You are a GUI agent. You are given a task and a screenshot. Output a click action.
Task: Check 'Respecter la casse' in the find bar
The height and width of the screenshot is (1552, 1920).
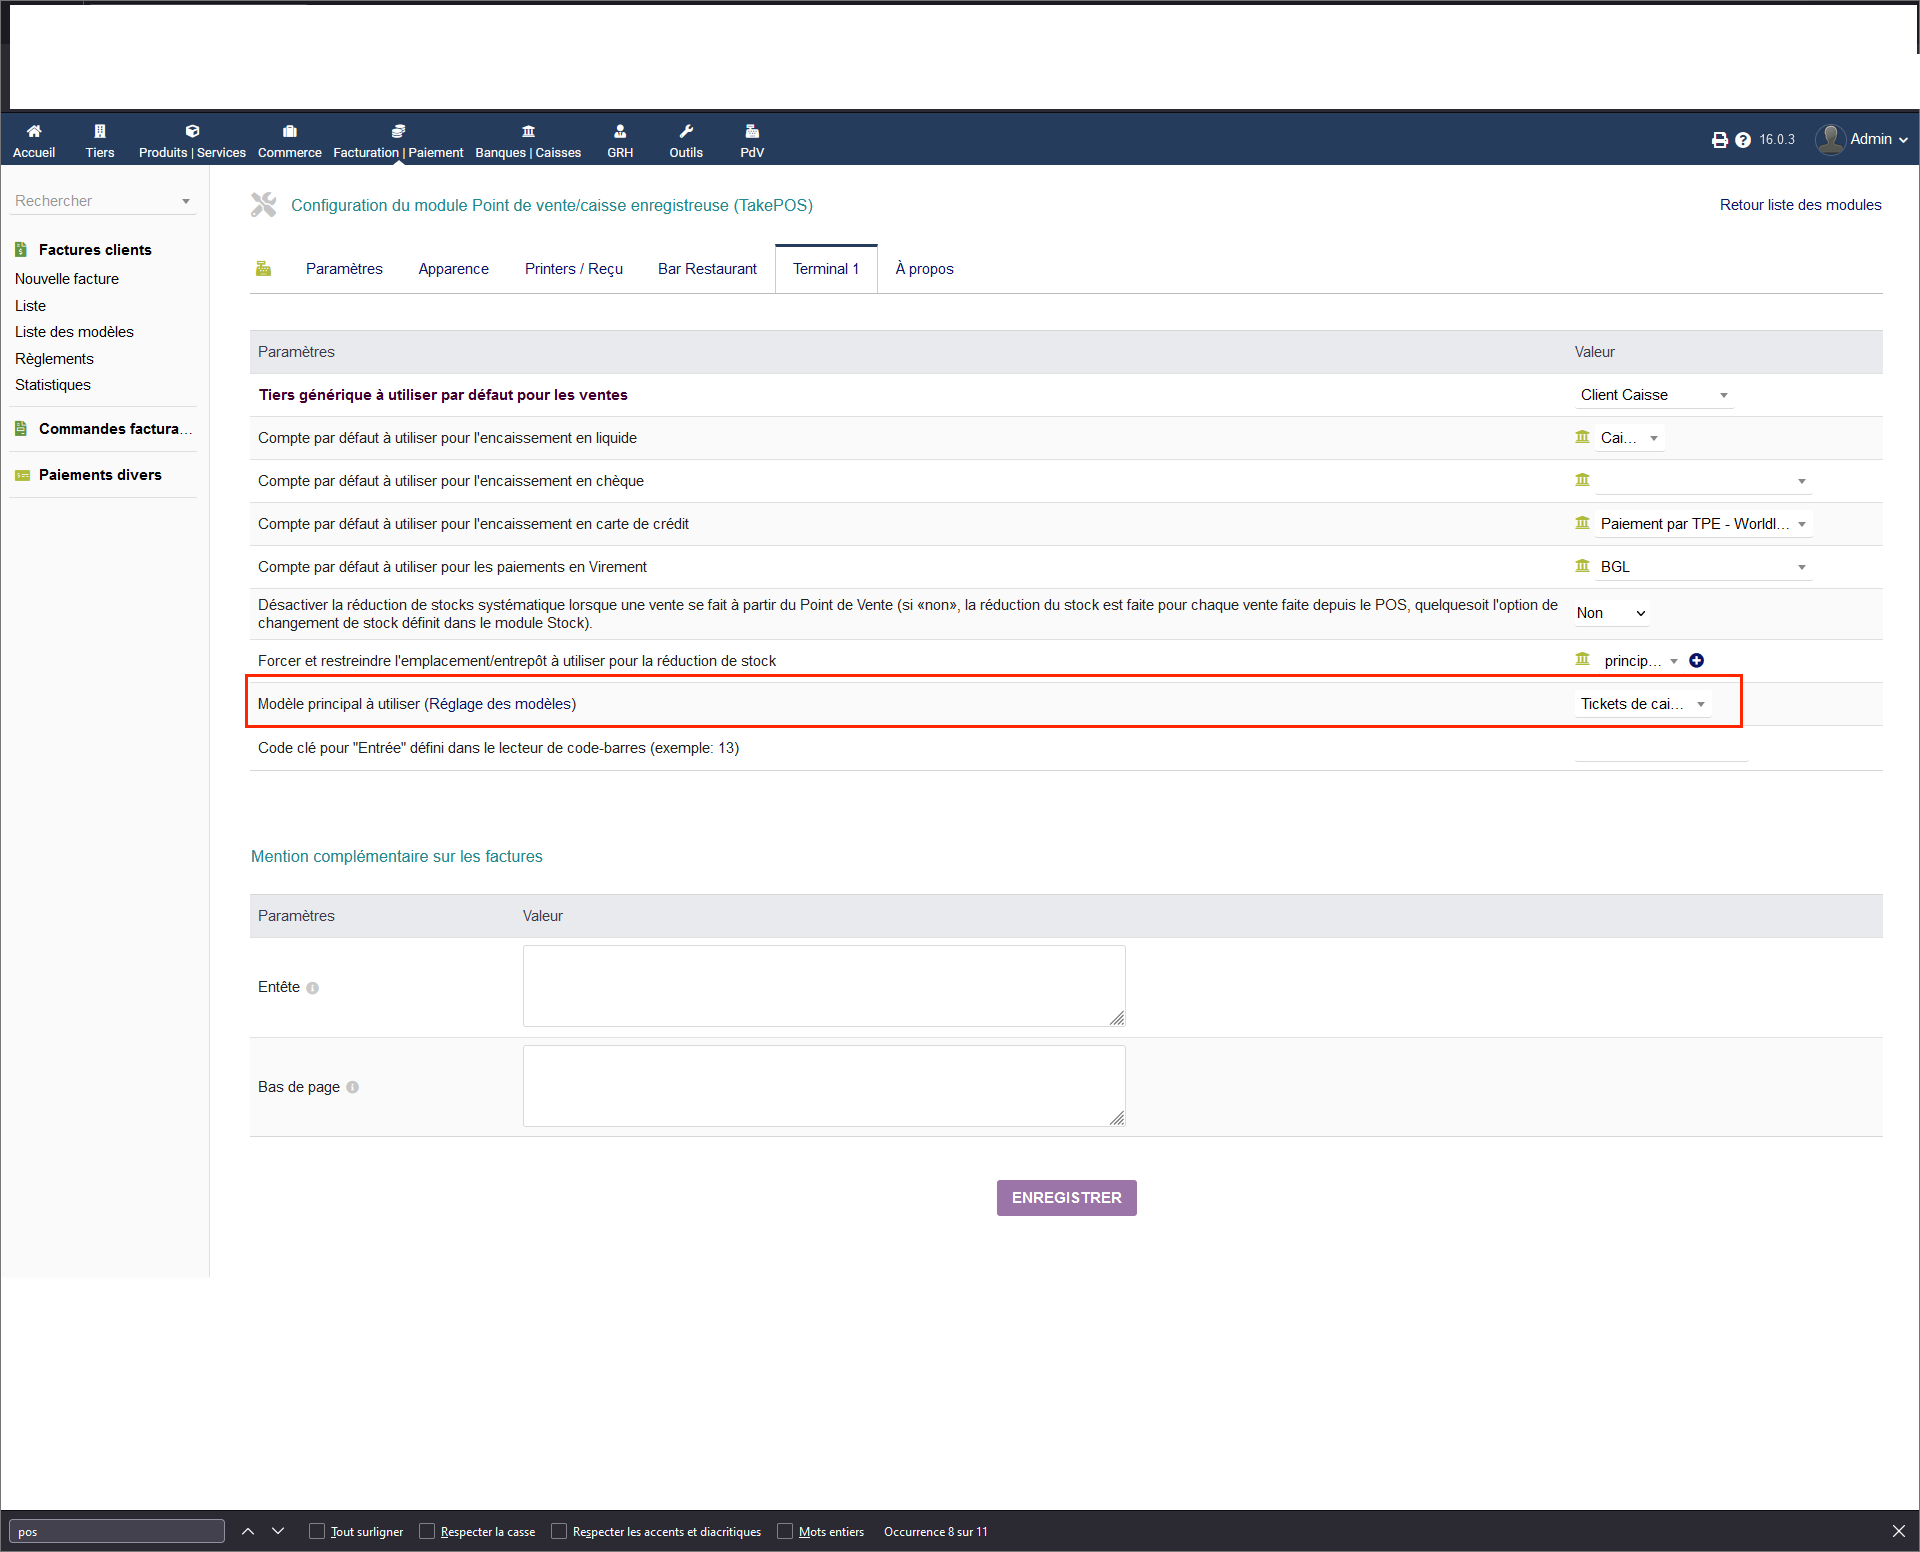pyautogui.click(x=427, y=1530)
